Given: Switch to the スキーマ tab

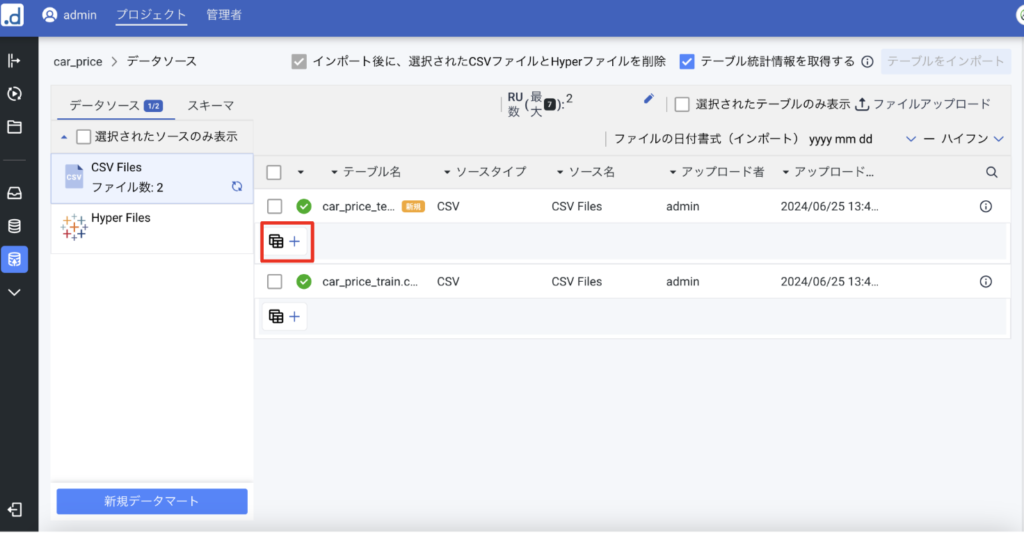Looking at the screenshot, I should 210,105.
